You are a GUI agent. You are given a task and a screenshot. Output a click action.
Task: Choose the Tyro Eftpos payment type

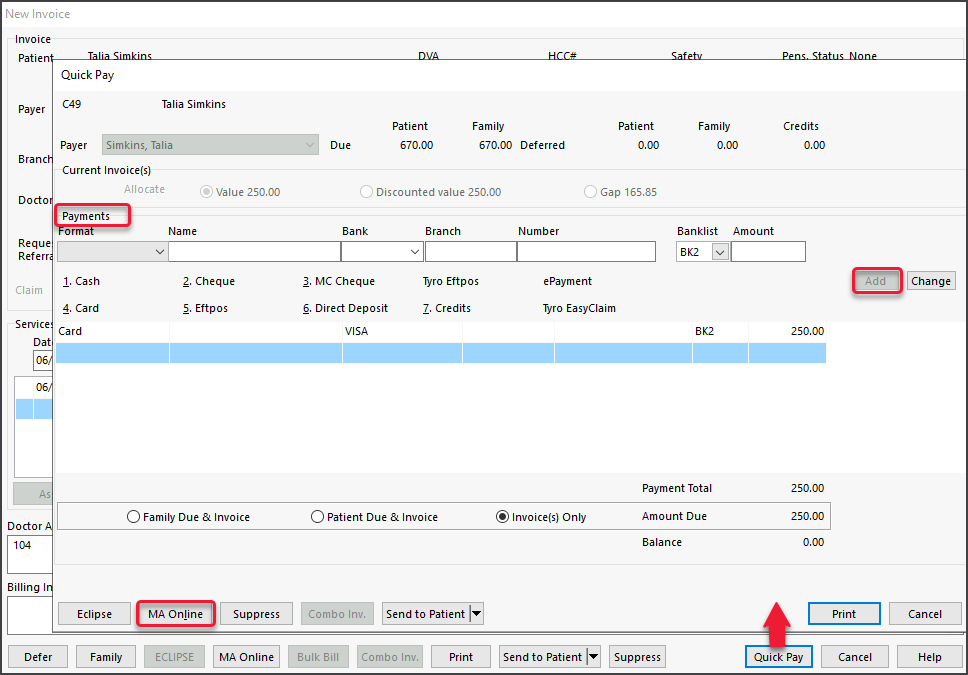click(451, 281)
